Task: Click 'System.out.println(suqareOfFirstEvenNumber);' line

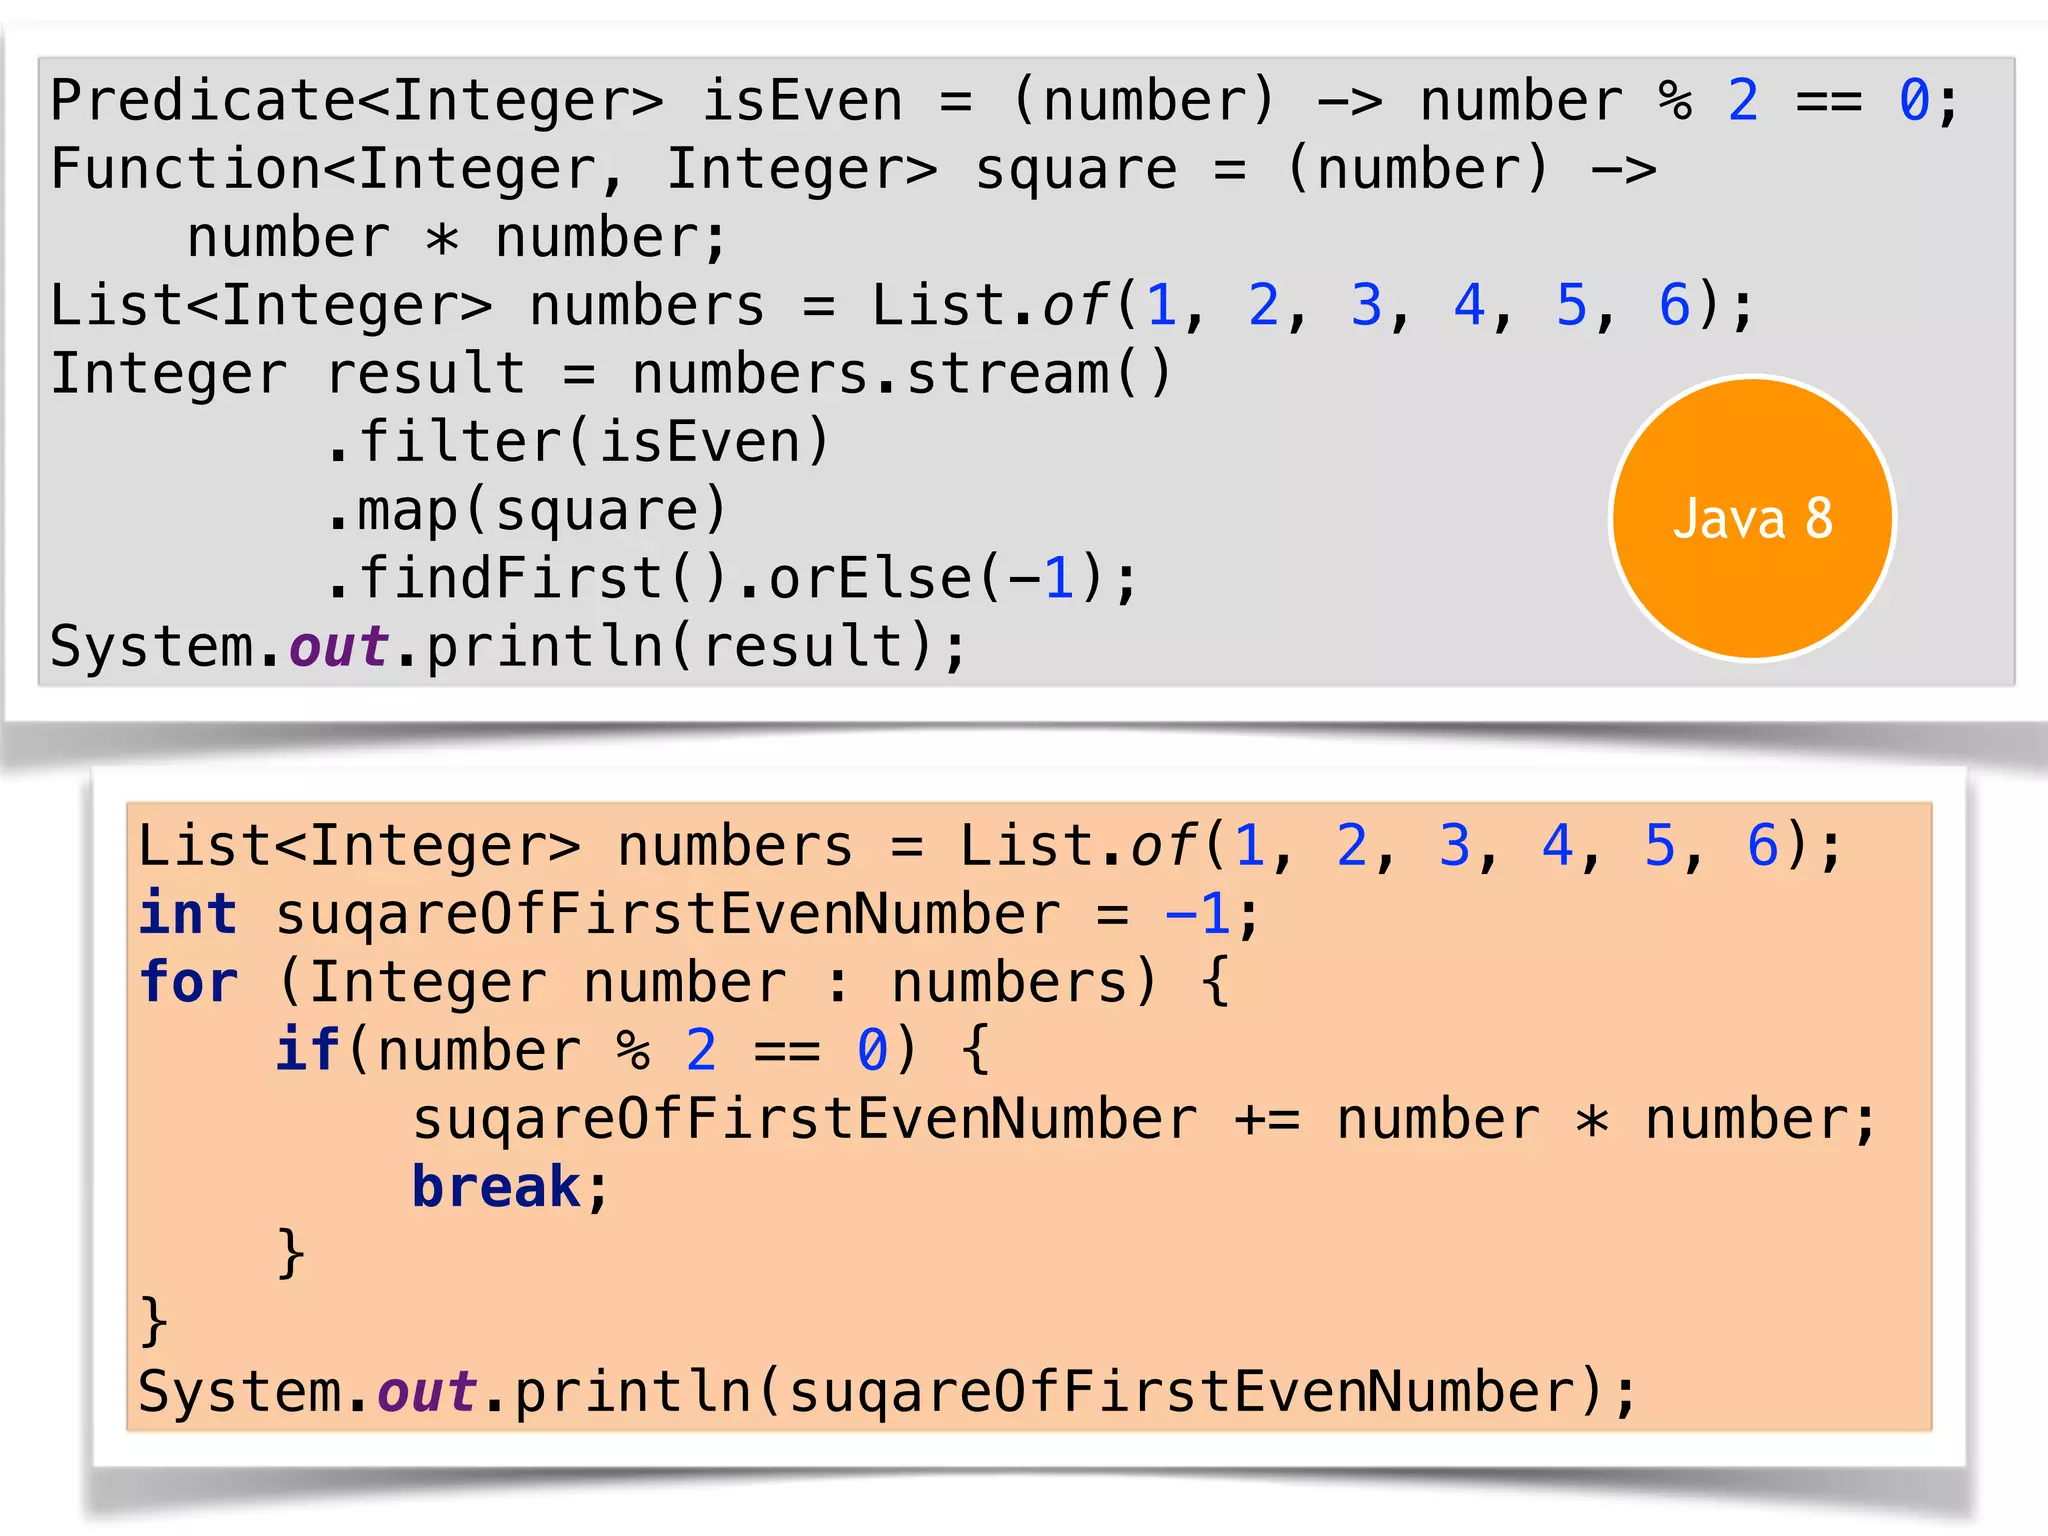Action: click(888, 1393)
